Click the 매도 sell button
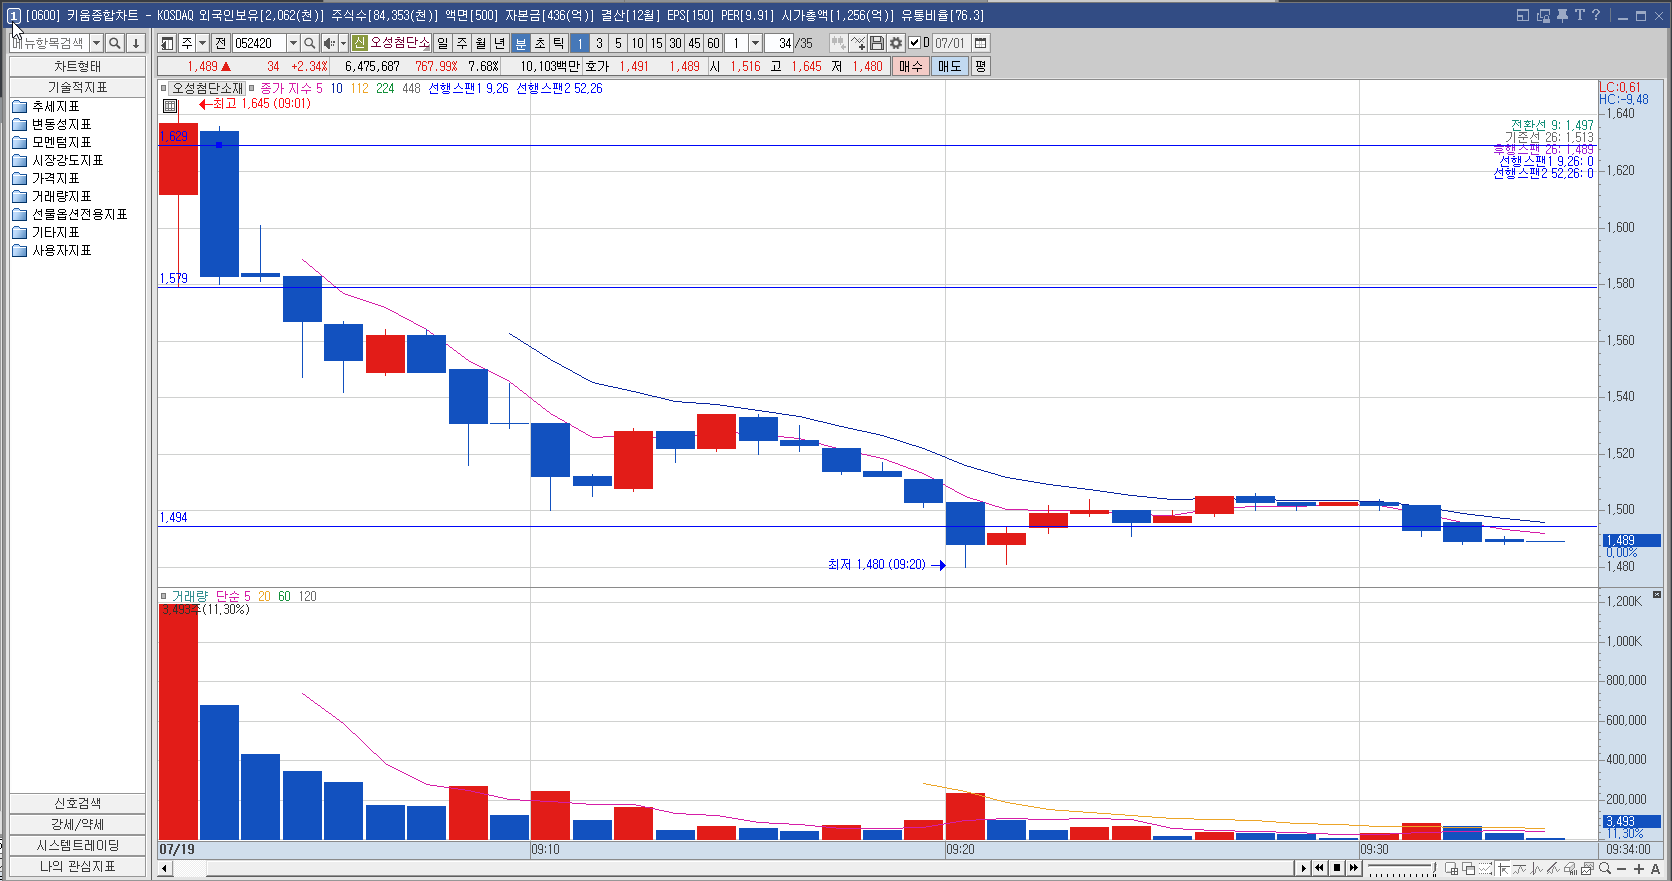 948,66
